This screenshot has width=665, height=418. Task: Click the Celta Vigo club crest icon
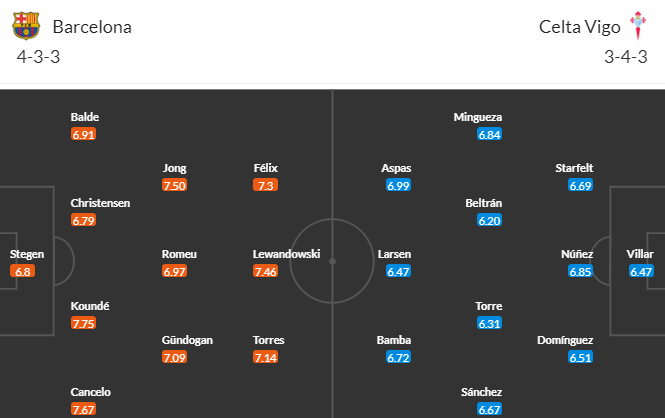tap(637, 25)
